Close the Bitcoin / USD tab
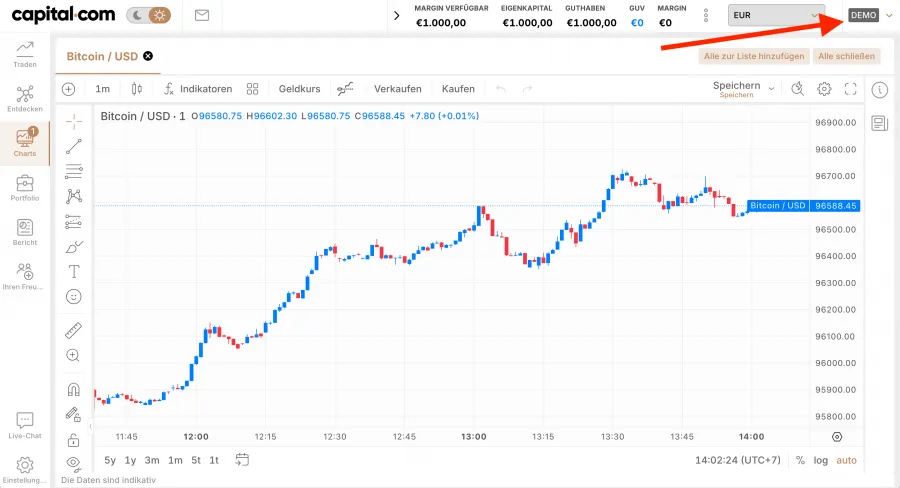This screenshot has width=900, height=488. pos(148,56)
